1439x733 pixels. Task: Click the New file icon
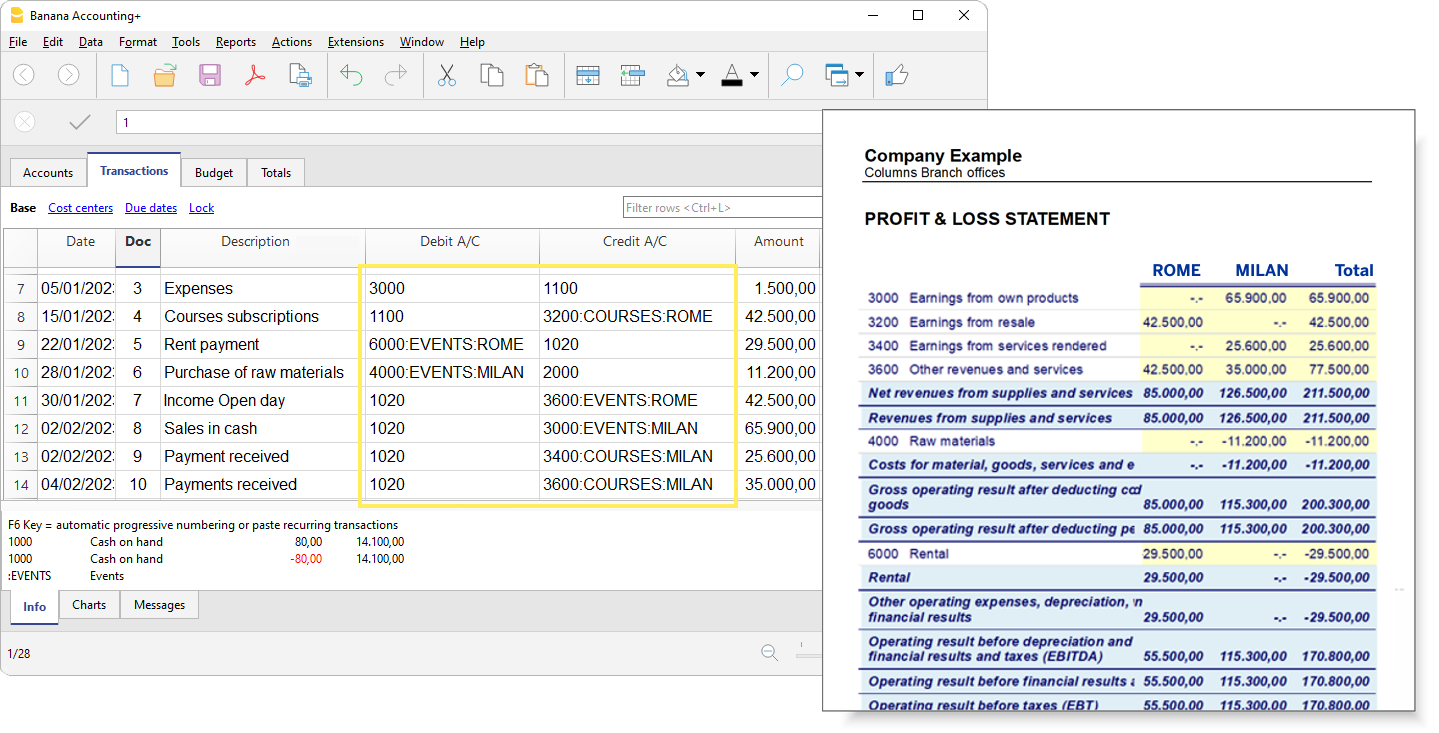pos(120,75)
